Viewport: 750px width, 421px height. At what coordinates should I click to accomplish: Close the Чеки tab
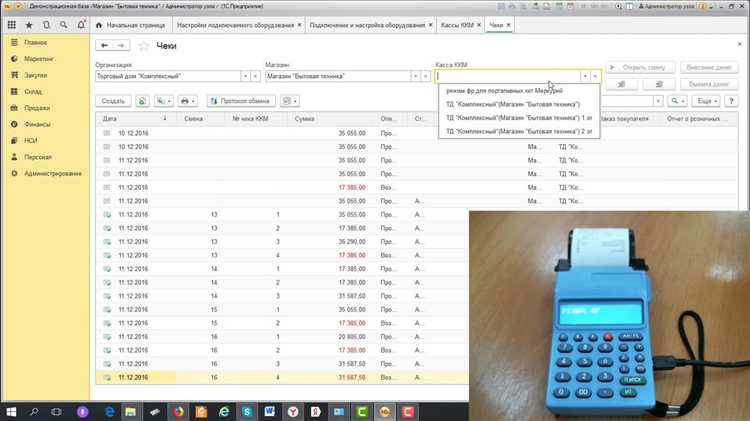coord(508,25)
